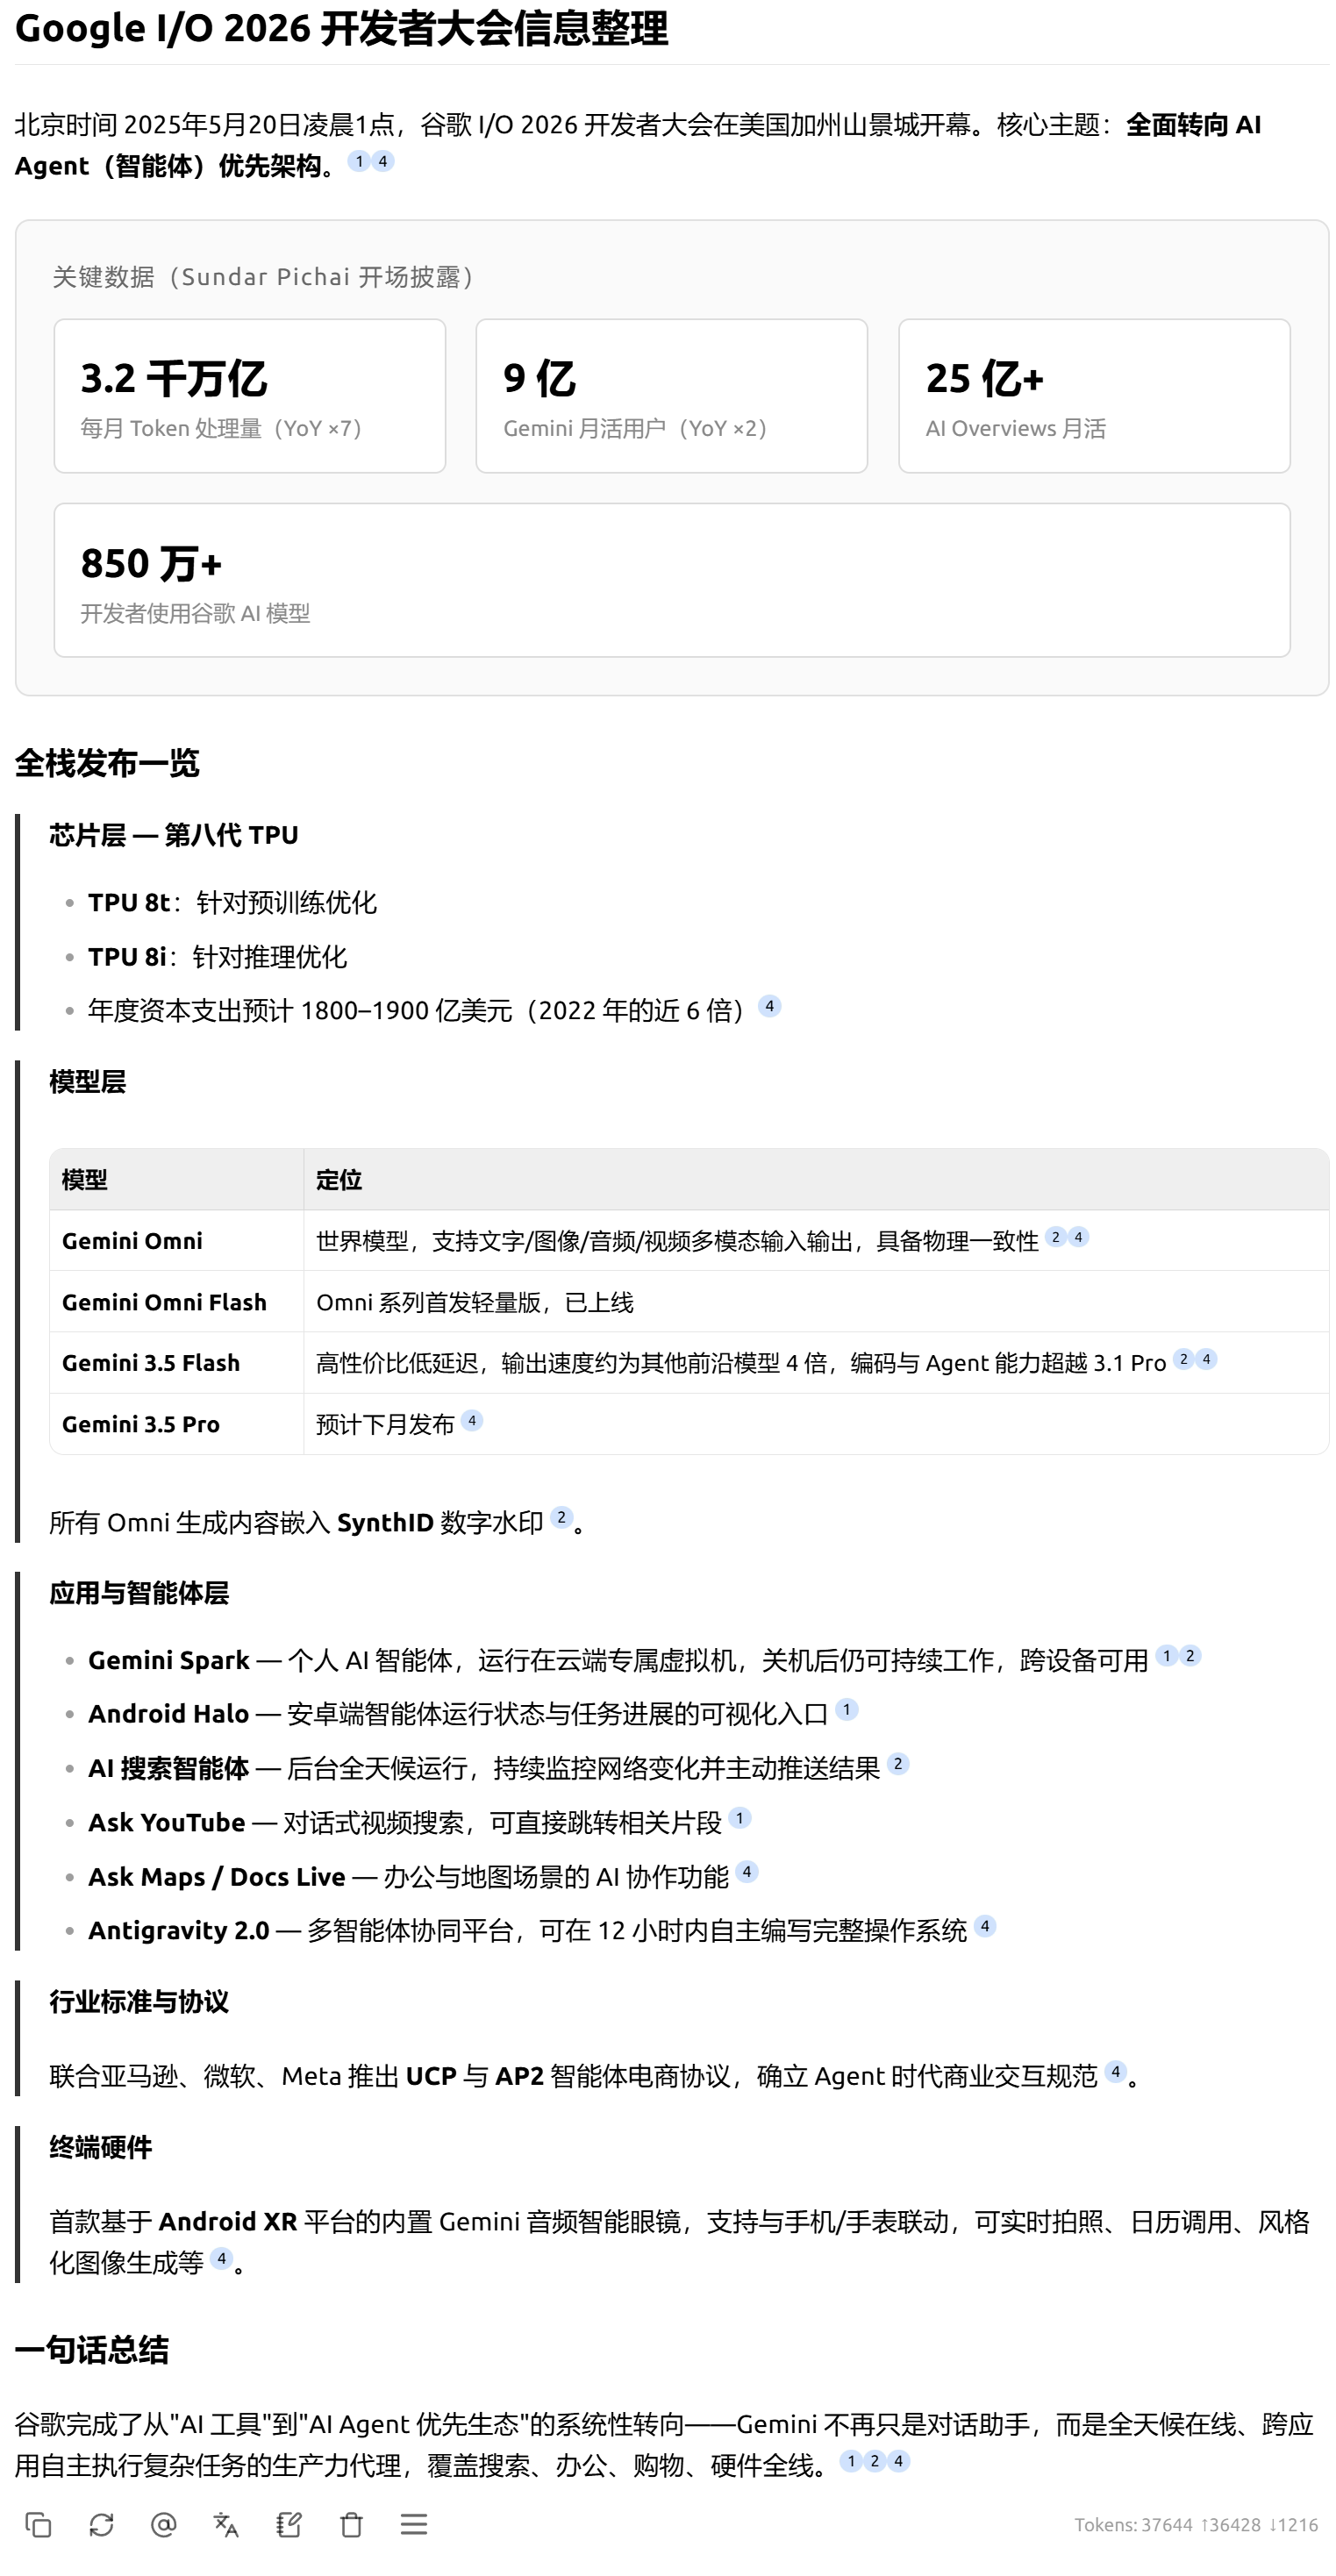The height and width of the screenshot is (2576, 1336).
Task: Click the 9 亿 Gemini 月活用户 card
Action: (672, 396)
